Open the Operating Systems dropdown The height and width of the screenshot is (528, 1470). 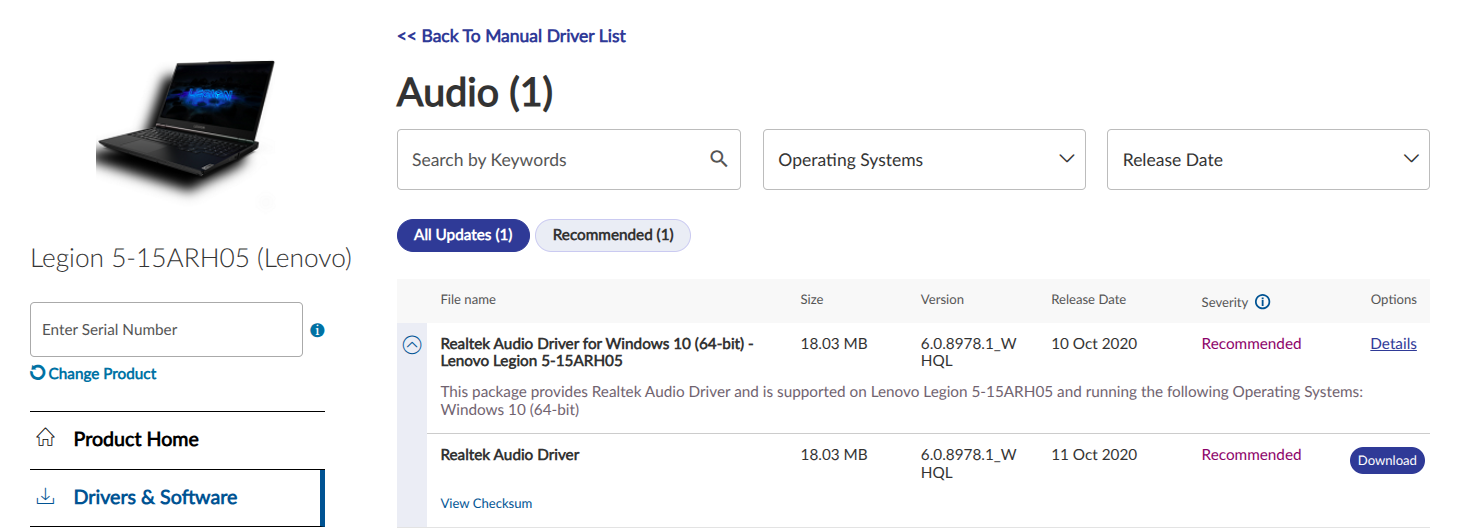[924, 160]
